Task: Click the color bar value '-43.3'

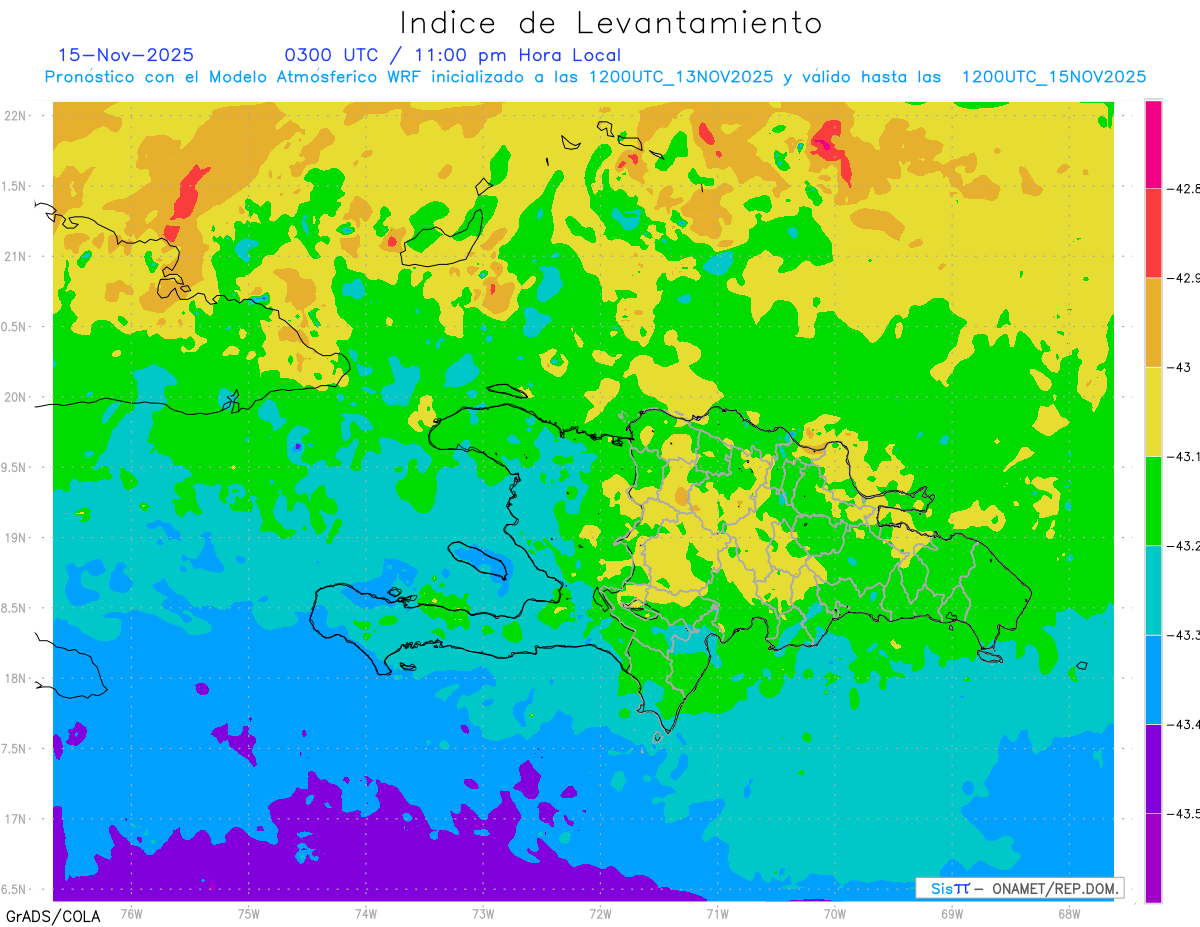Action: tap(1182, 635)
